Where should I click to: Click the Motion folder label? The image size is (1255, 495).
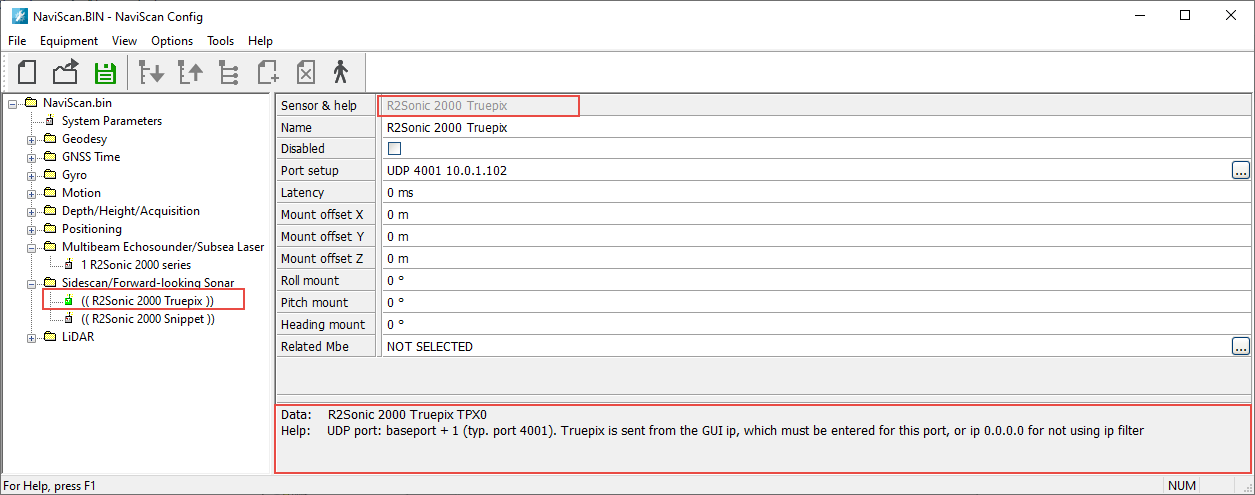[x=81, y=193]
